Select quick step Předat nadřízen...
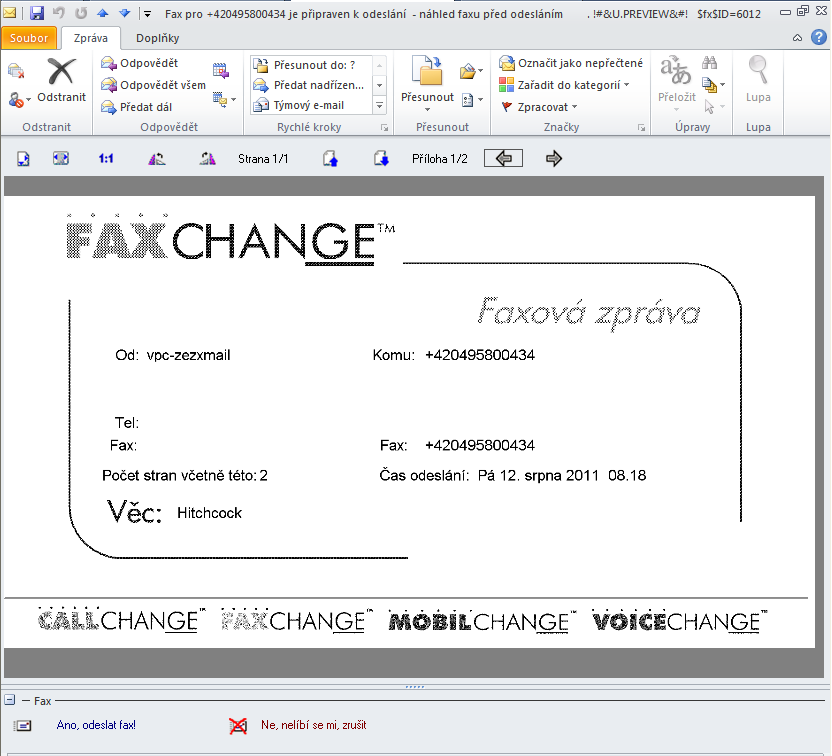 tap(310, 85)
